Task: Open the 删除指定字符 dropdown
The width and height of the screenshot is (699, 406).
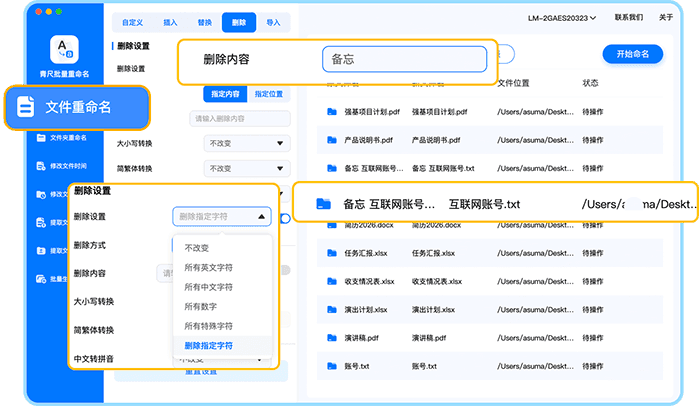Action: [222, 216]
